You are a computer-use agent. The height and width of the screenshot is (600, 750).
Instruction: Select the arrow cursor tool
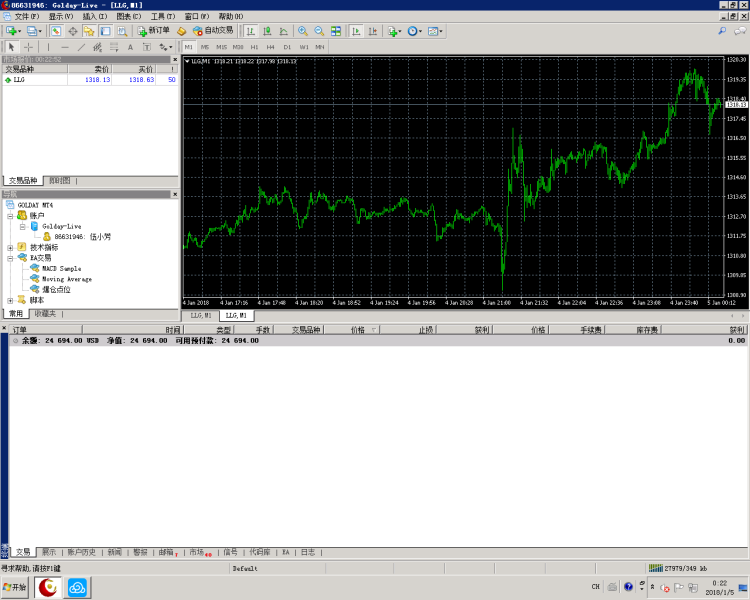[x=11, y=47]
